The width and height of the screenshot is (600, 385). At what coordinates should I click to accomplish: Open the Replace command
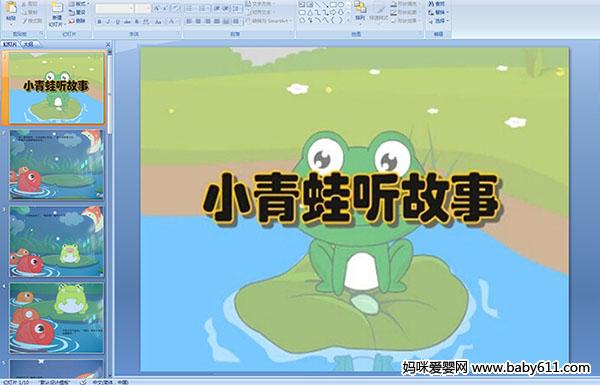pyautogui.click(x=438, y=12)
